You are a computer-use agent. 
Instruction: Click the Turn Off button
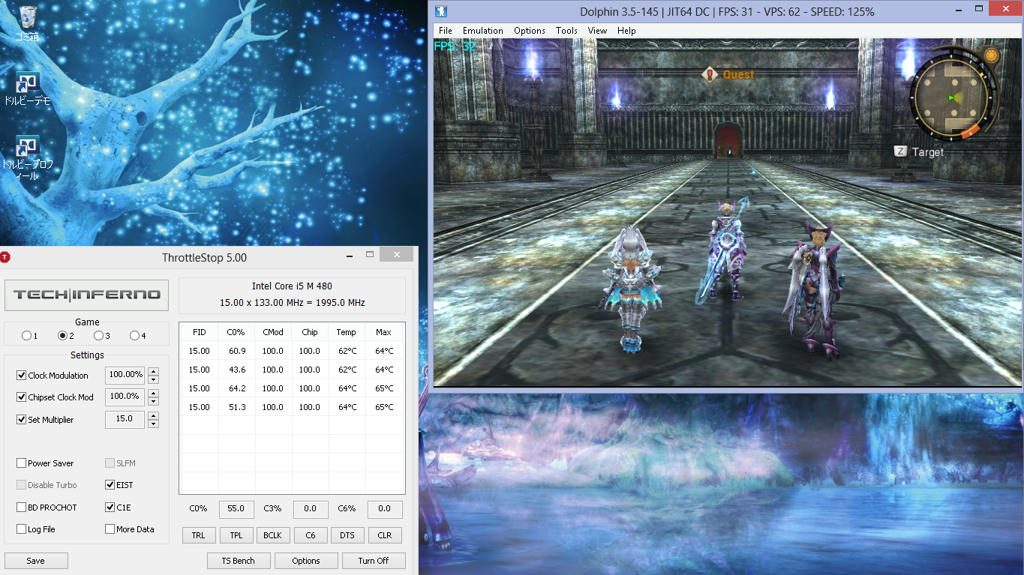click(373, 561)
